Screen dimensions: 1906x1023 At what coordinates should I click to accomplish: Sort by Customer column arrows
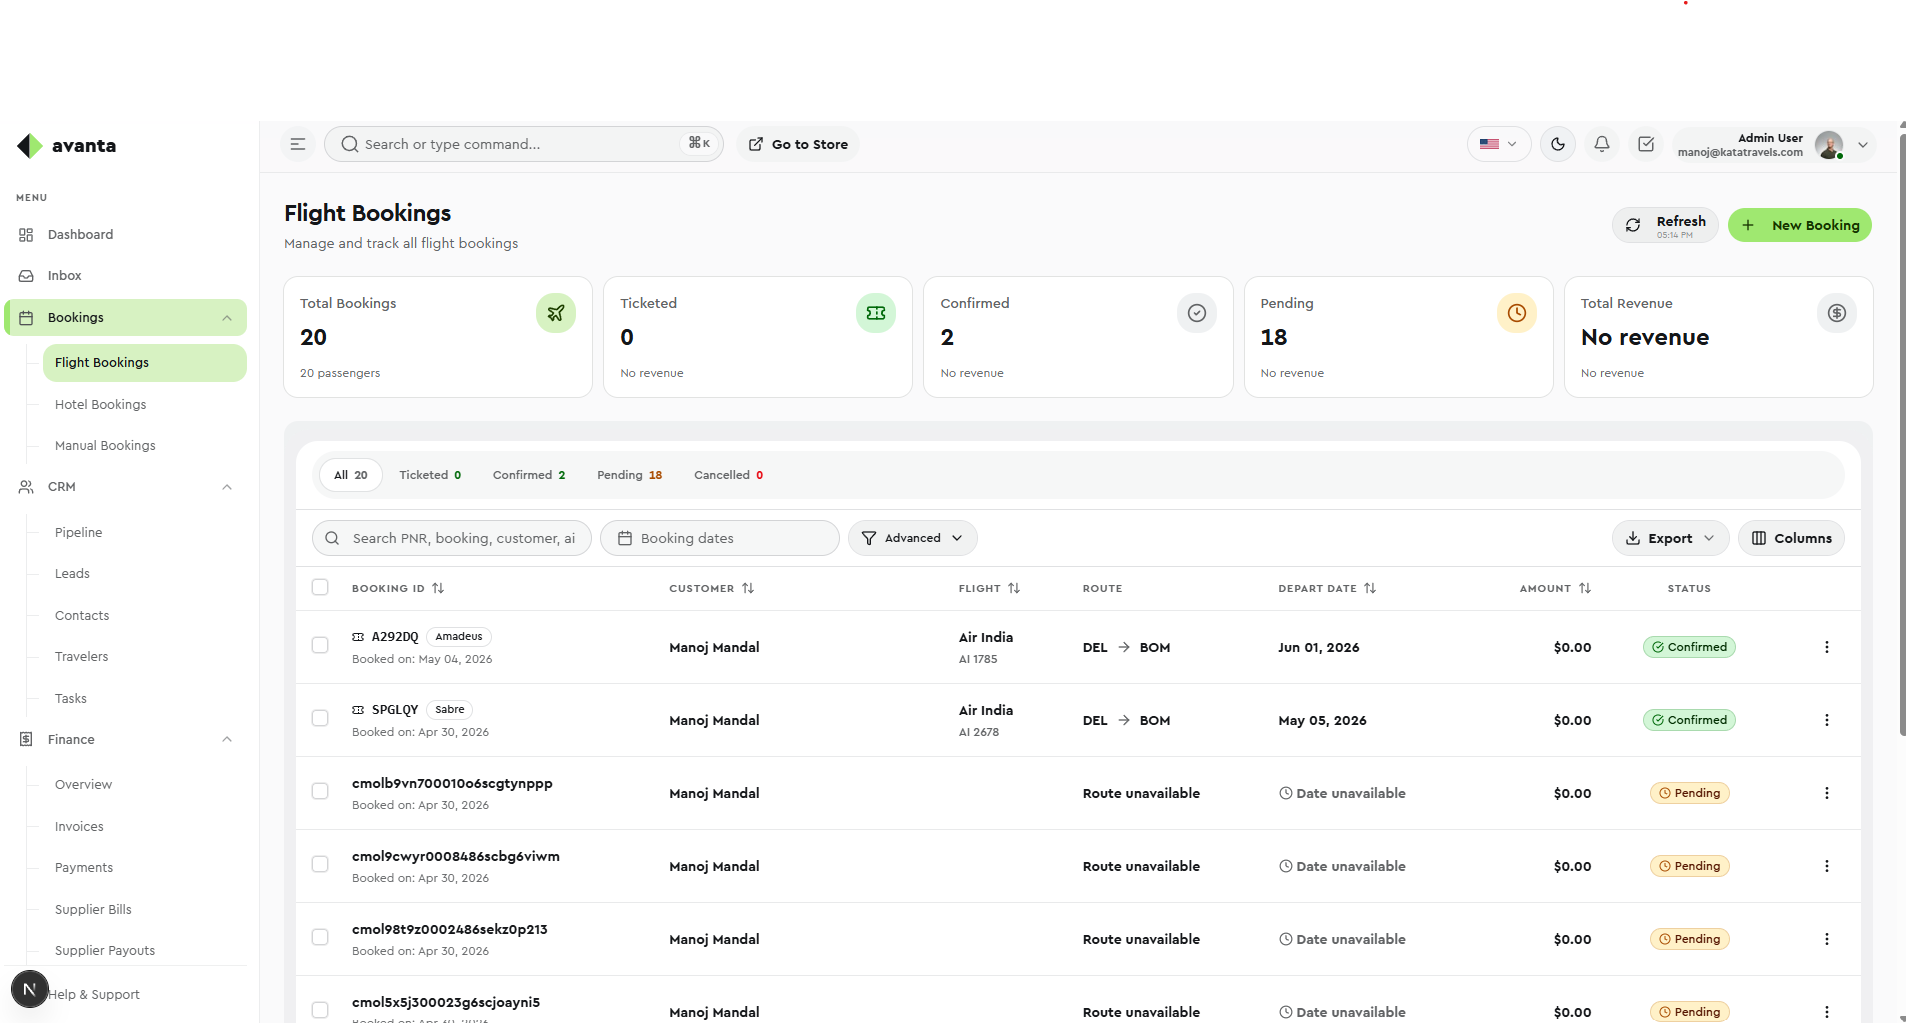click(x=748, y=588)
